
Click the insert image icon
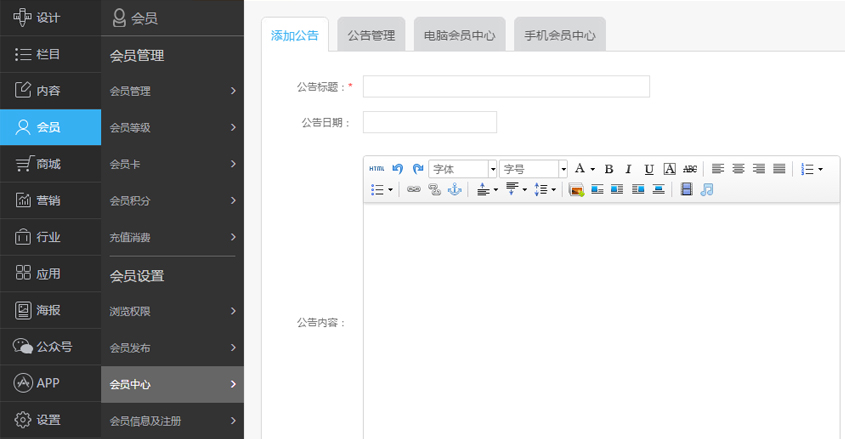pyautogui.click(x=576, y=189)
